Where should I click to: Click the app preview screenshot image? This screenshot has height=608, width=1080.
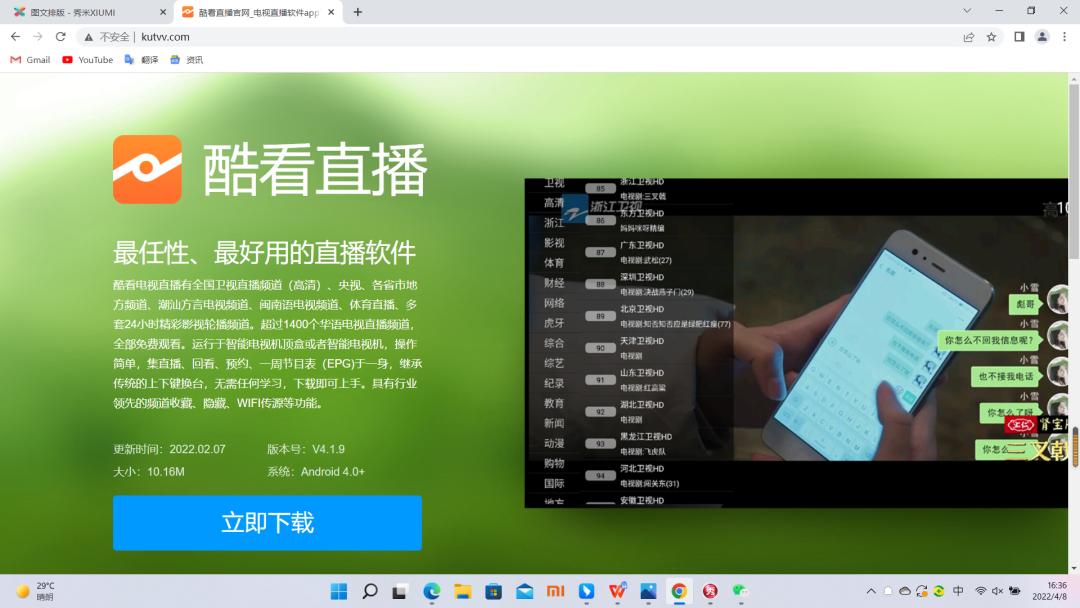point(795,344)
